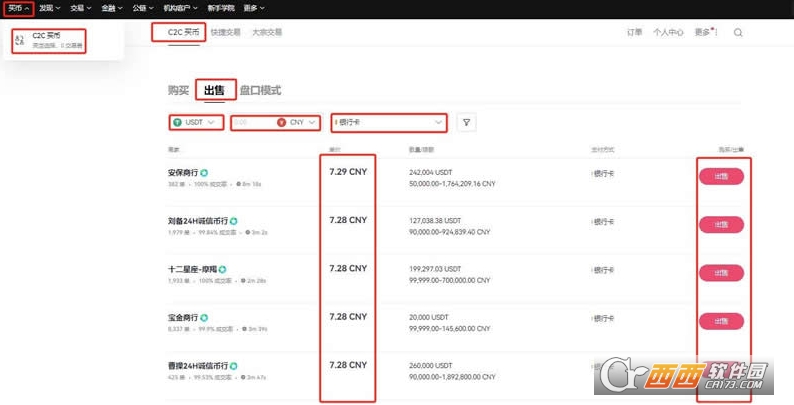Image resolution: width=794 pixels, height=405 pixels.
Task: Click verified badge beside 安保商行
Action: (204, 173)
